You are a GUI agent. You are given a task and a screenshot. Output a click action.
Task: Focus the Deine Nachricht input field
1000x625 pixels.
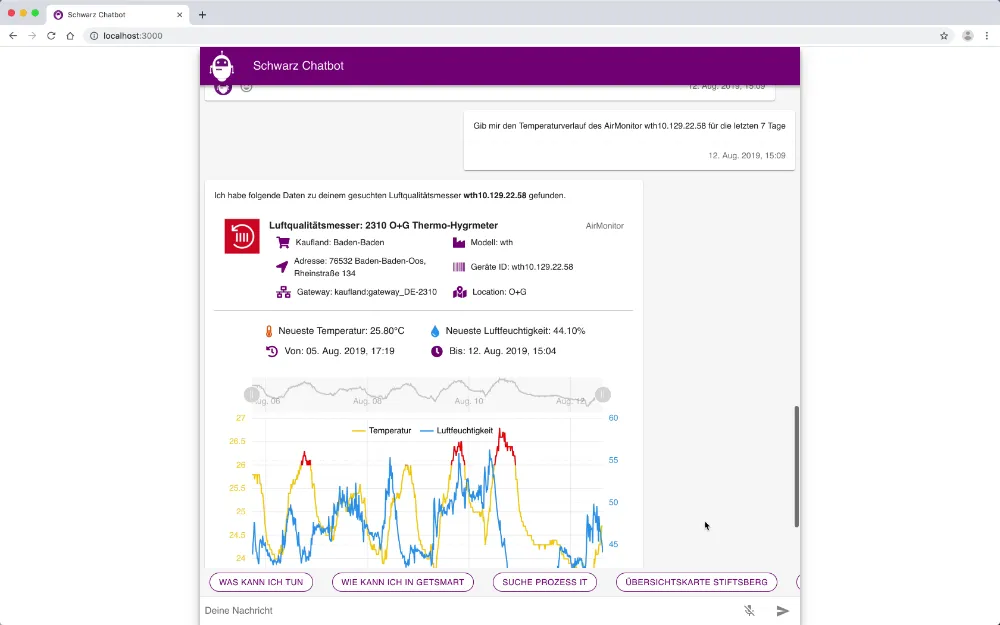tap(469, 610)
